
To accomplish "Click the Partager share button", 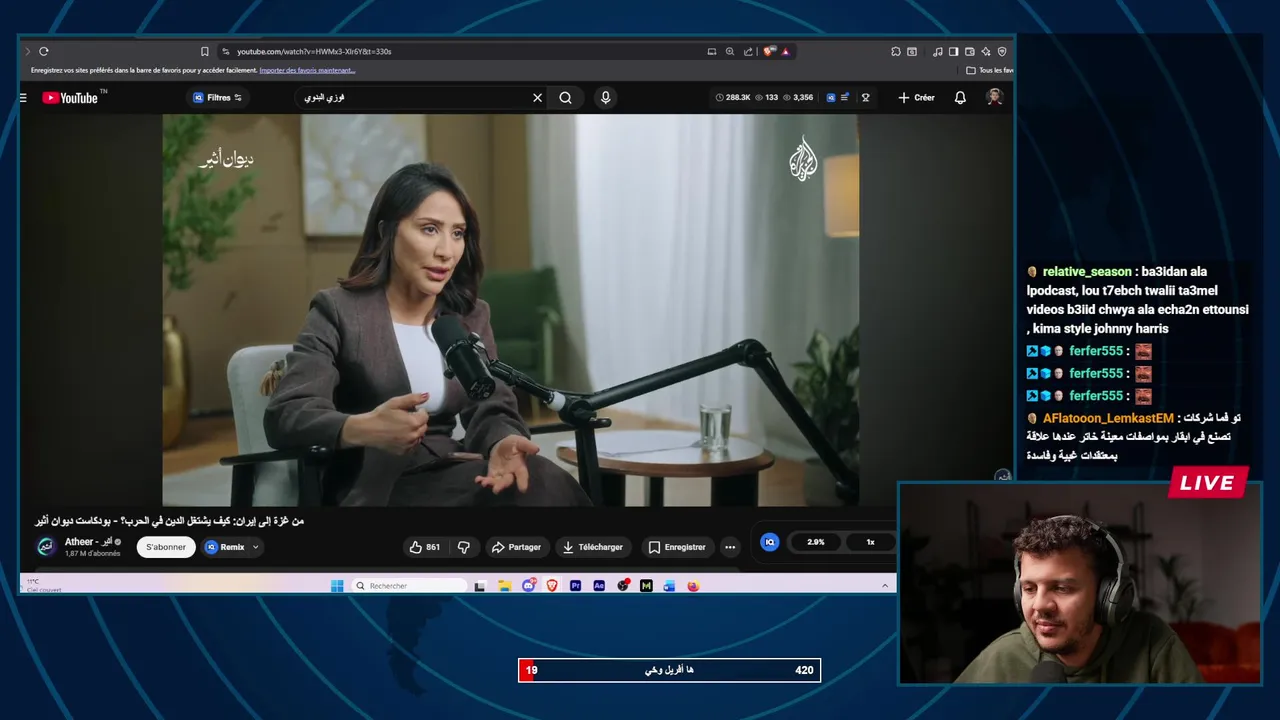I will 516,547.
